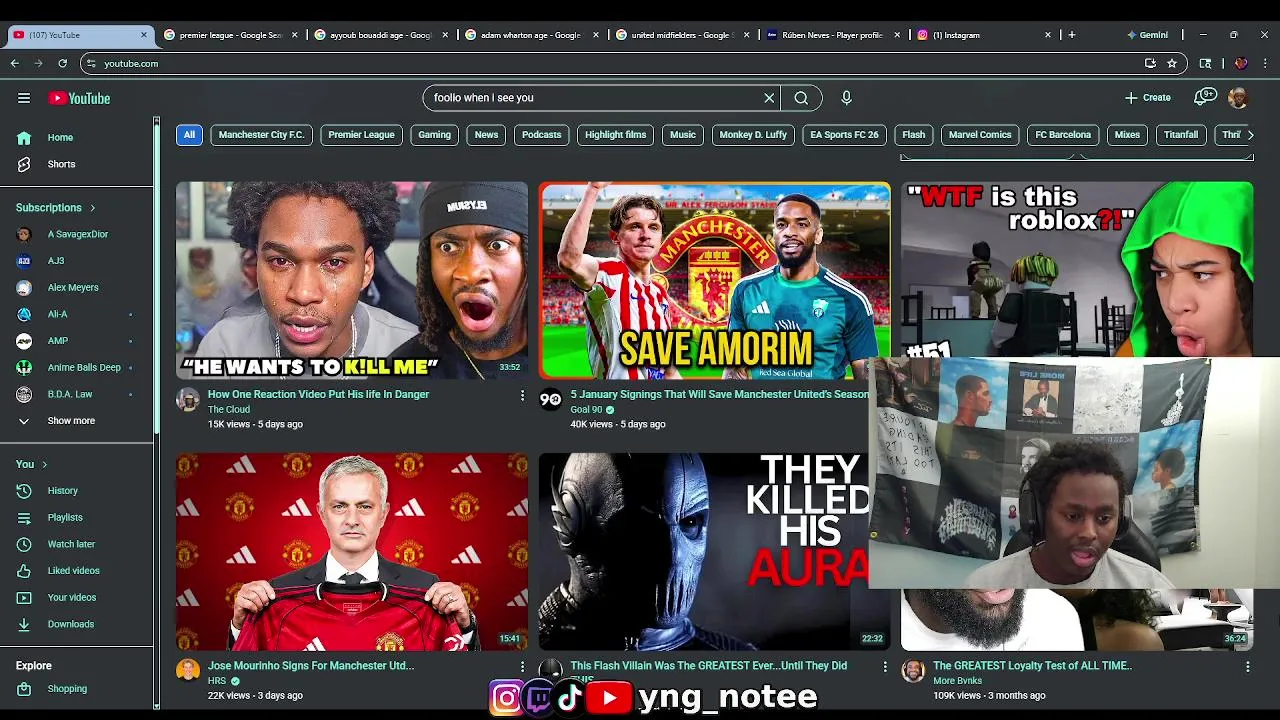Expand the Subscriptions section
The width and height of the screenshot is (1280, 720).
tap(56, 208)
